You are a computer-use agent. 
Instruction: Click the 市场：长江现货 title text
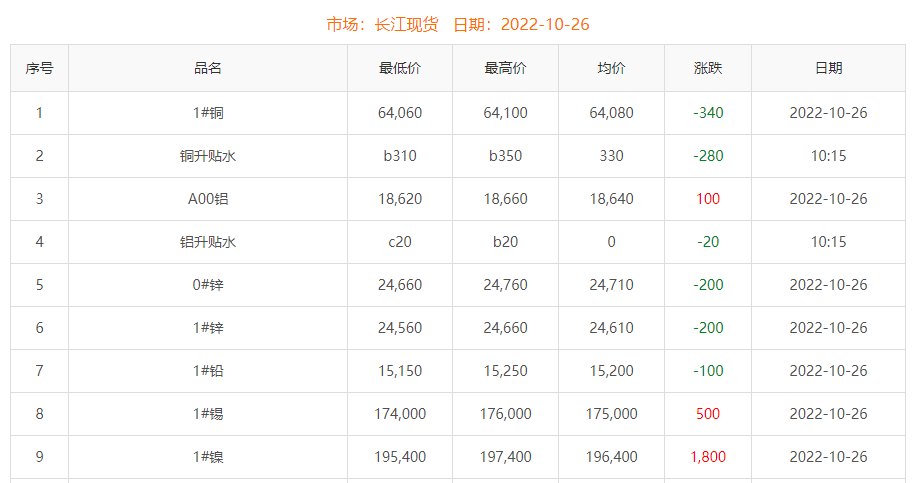pyautogui.click(x=382, y=25)
